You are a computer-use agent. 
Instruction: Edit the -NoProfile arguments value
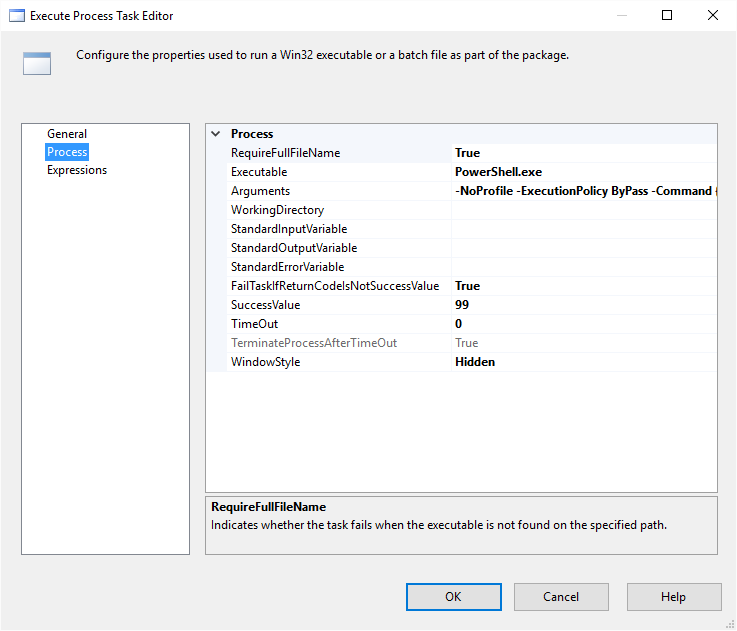point(584,191)
